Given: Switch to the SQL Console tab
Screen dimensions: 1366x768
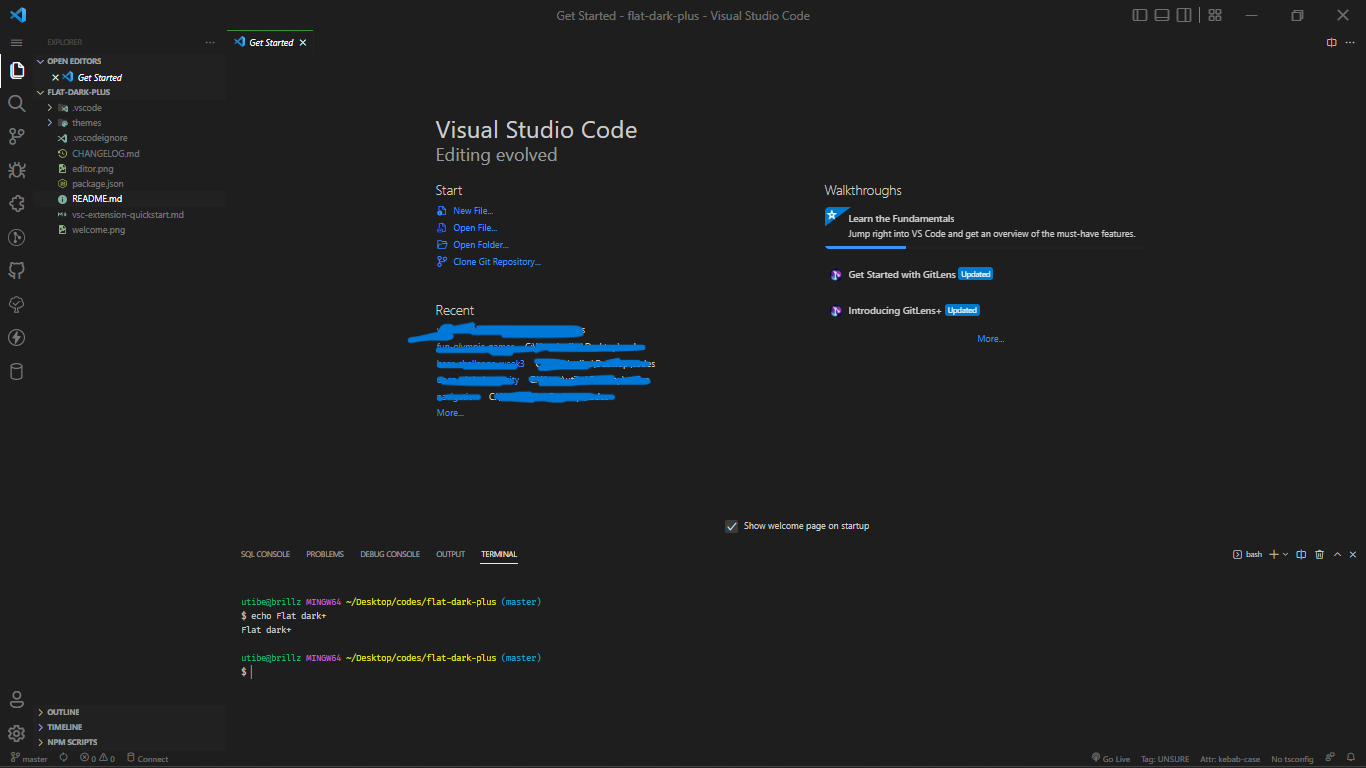Looking at the screenshot, I should tap(265, 554).
